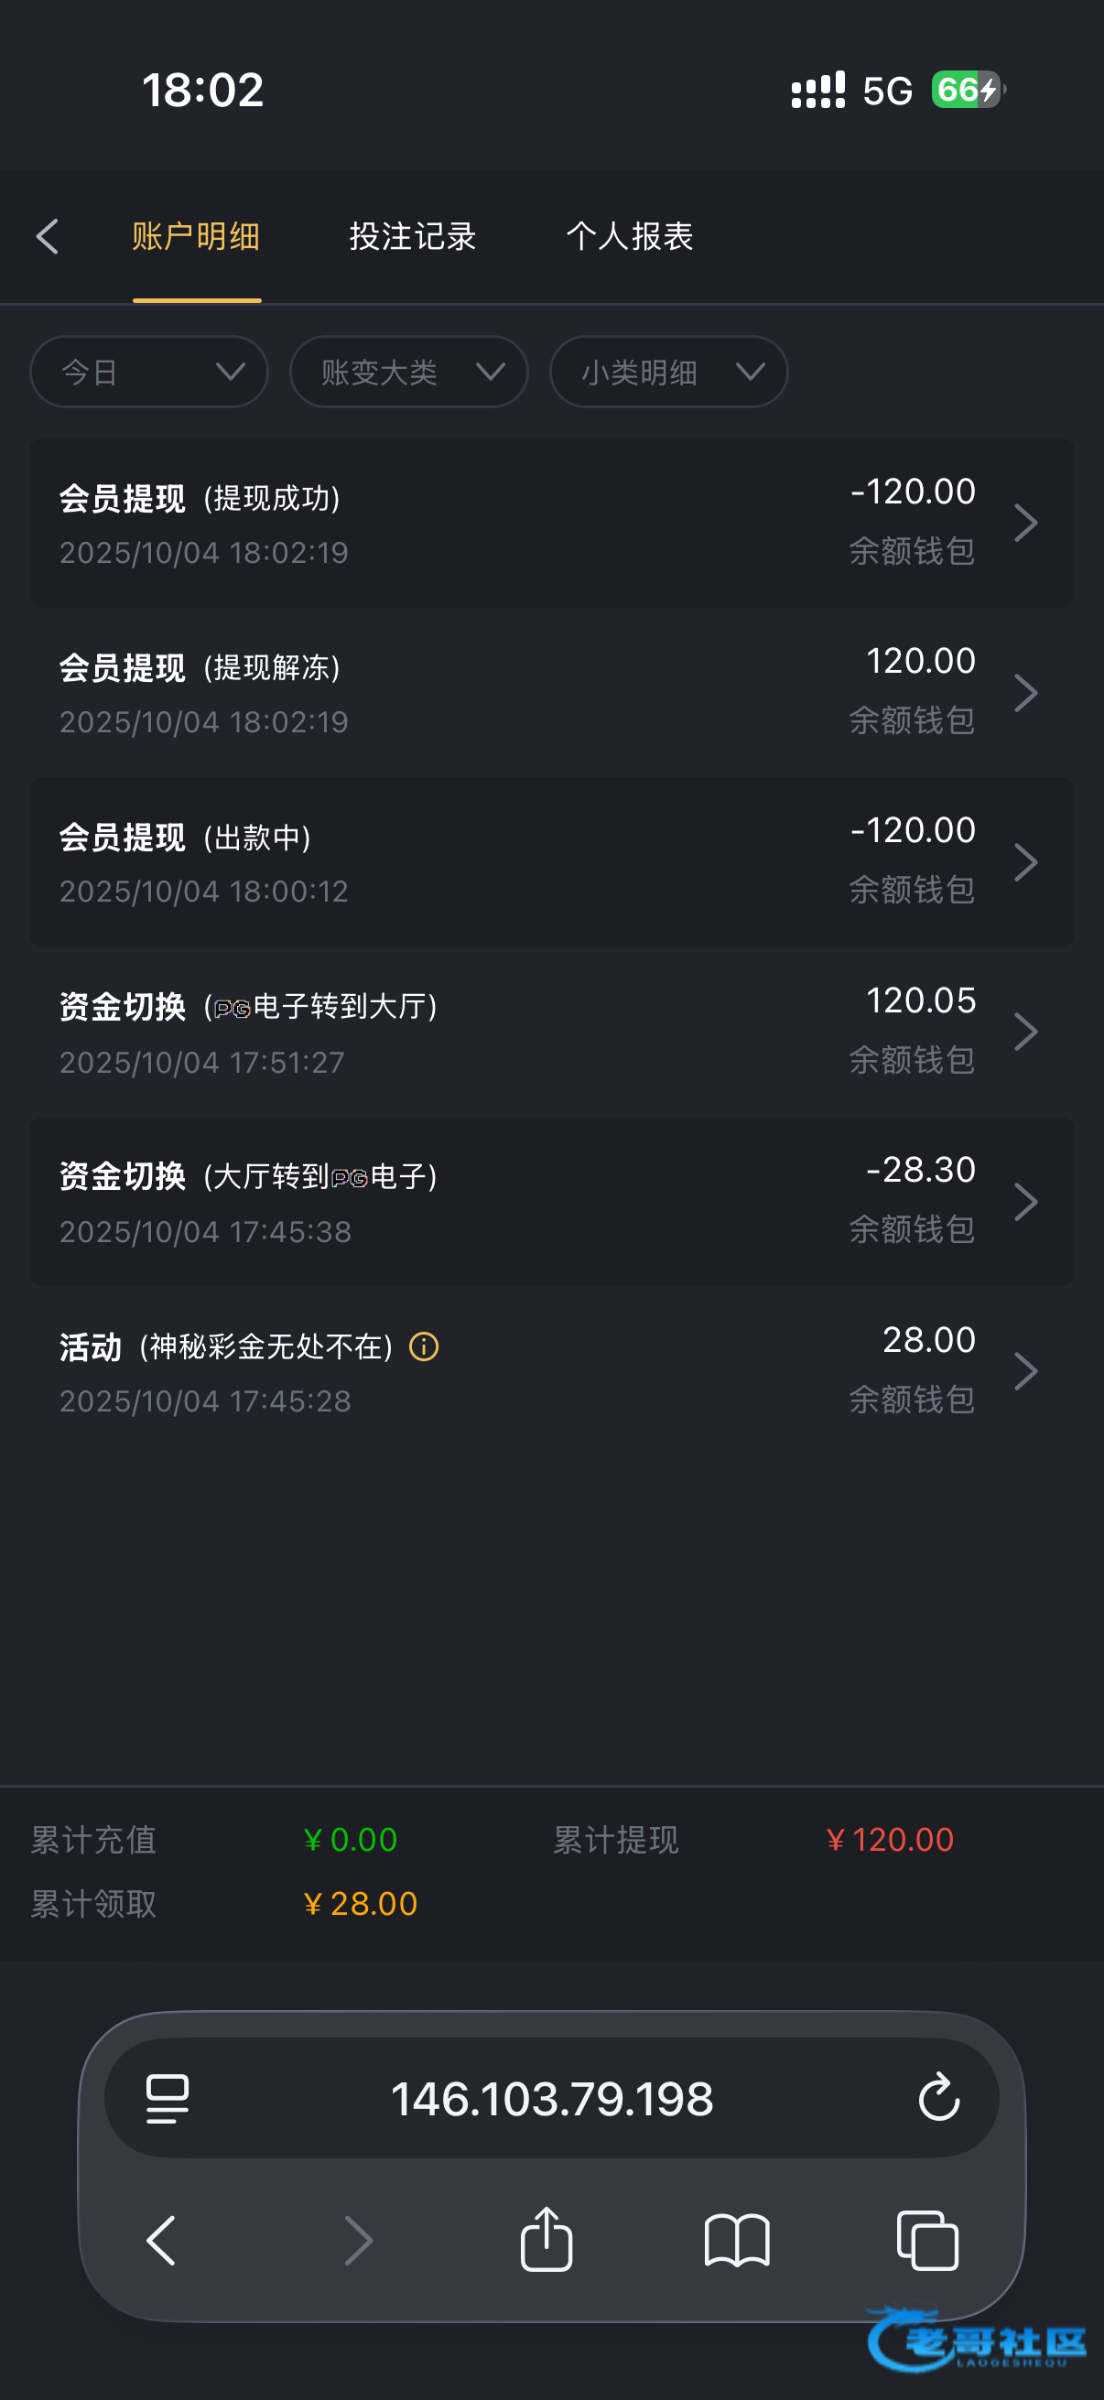Image resolution: width=1104 pixels, height=2400 pixels.
Task: Tap the browser forward arrow
Action: tap(358, 2240)
